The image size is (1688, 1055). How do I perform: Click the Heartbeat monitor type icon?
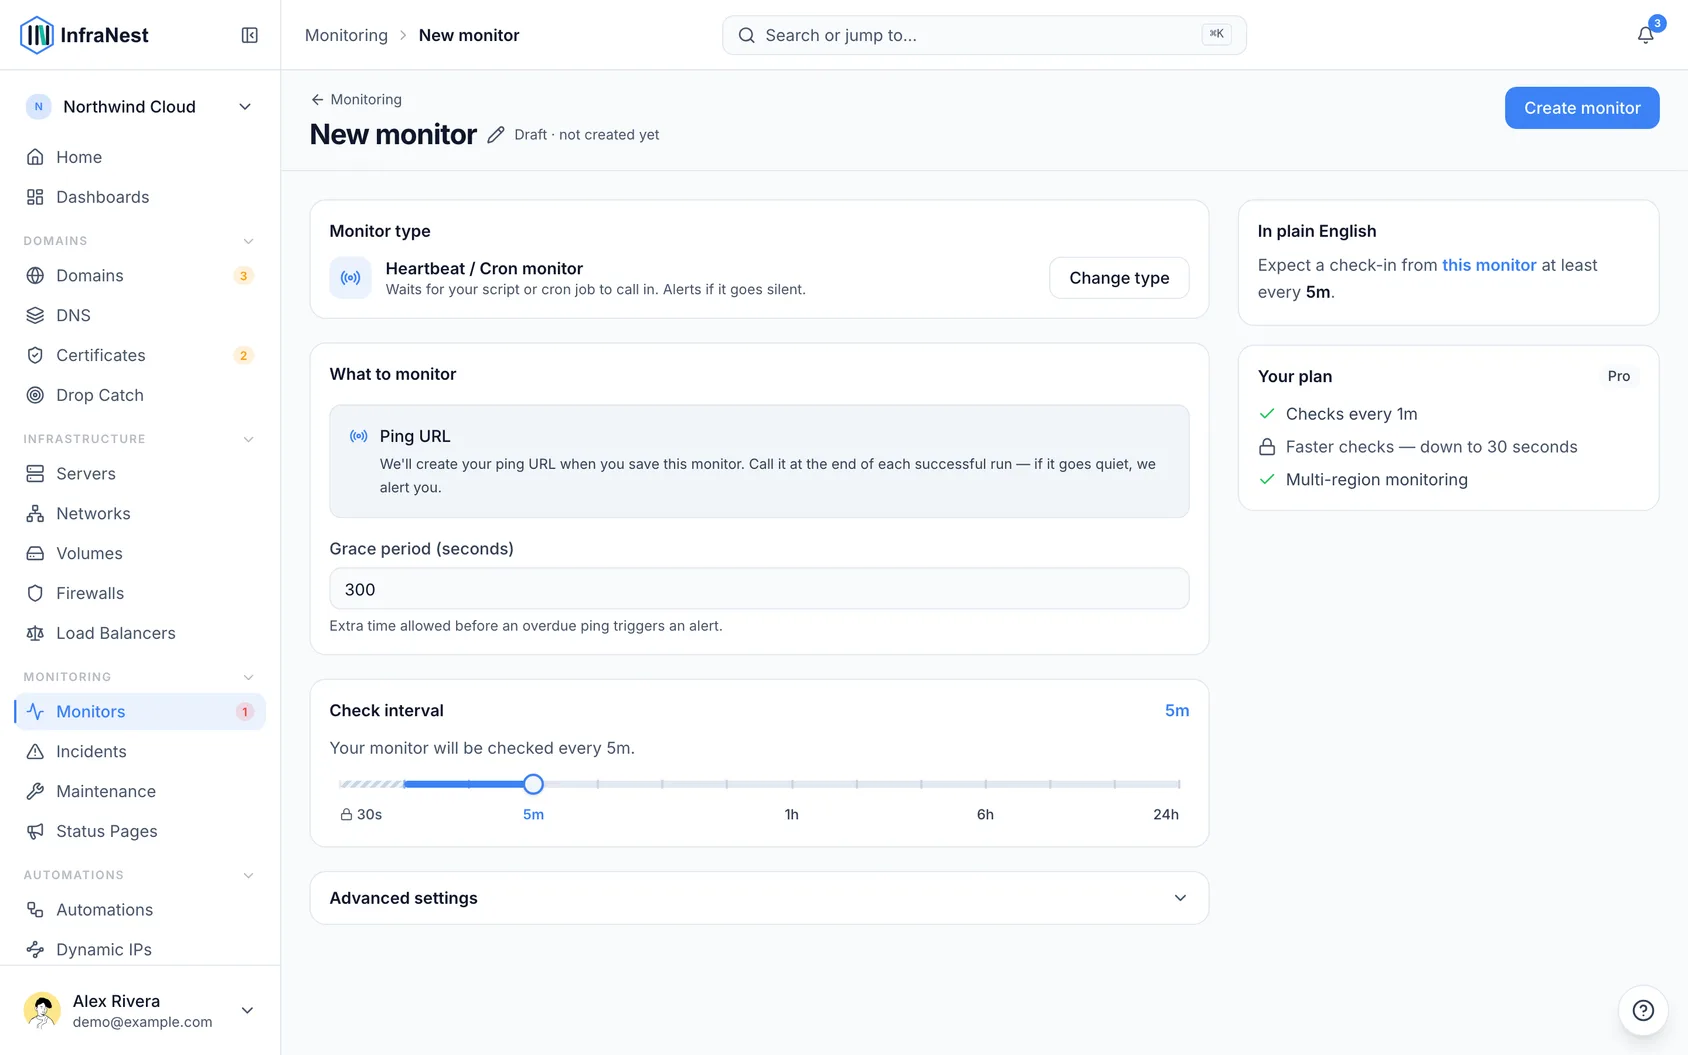(x=351, y=278)
